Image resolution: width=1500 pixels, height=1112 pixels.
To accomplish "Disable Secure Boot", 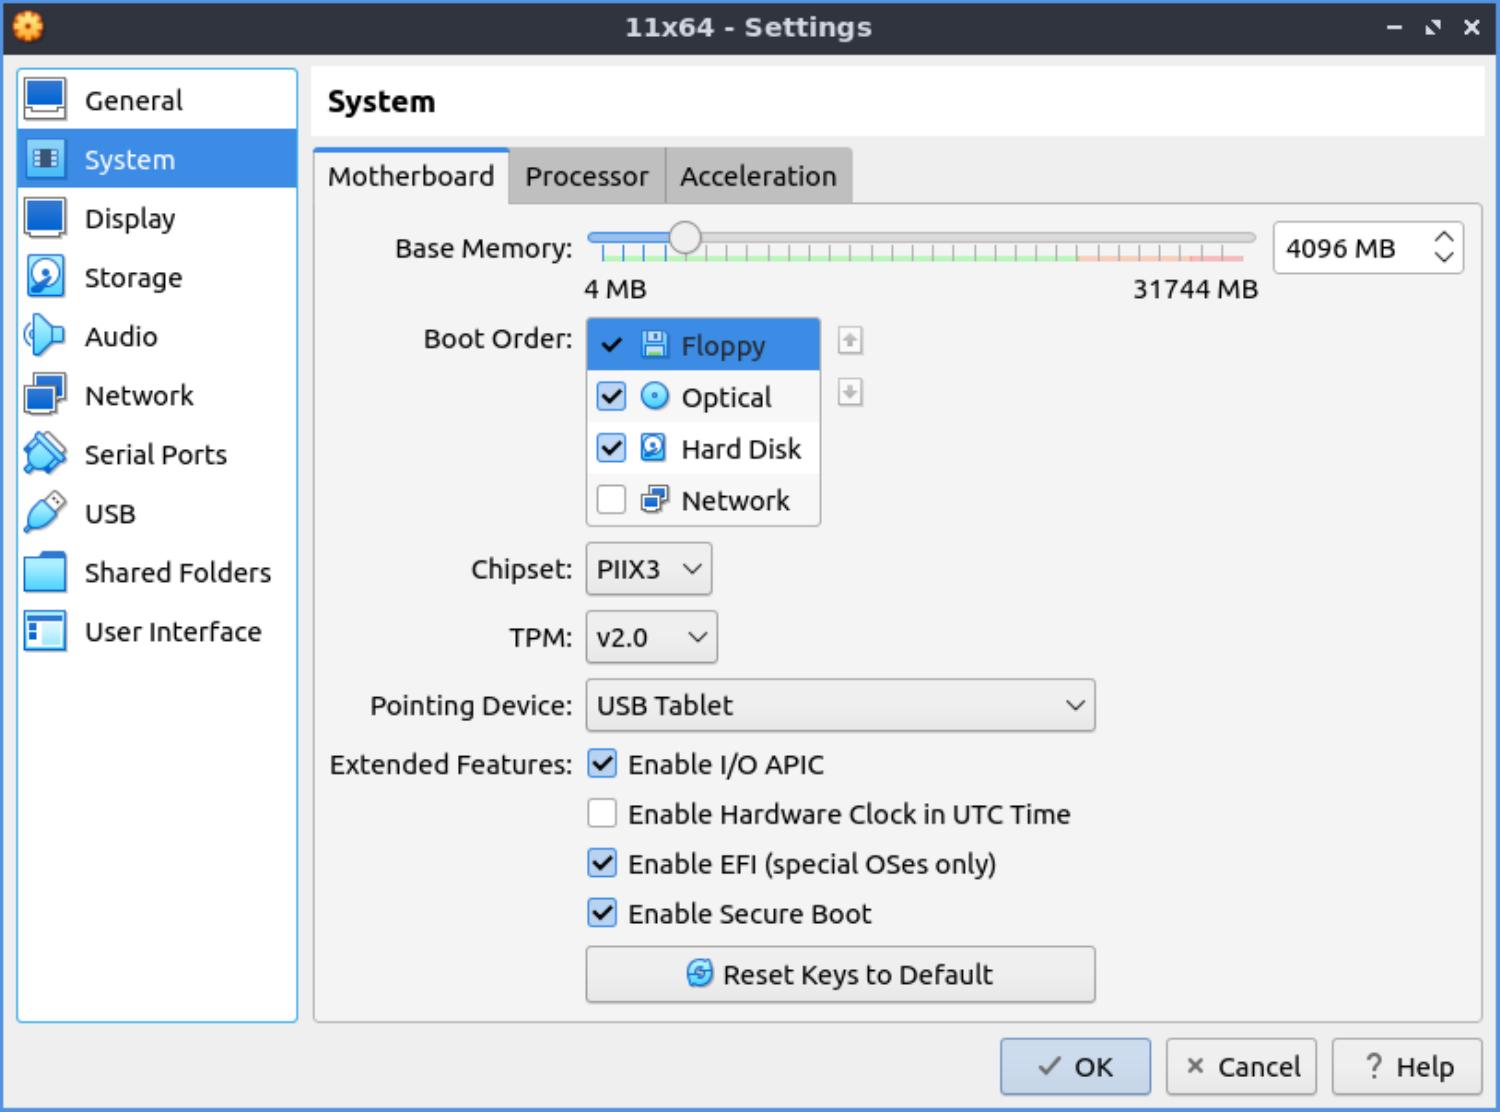I will pos(601,912).
